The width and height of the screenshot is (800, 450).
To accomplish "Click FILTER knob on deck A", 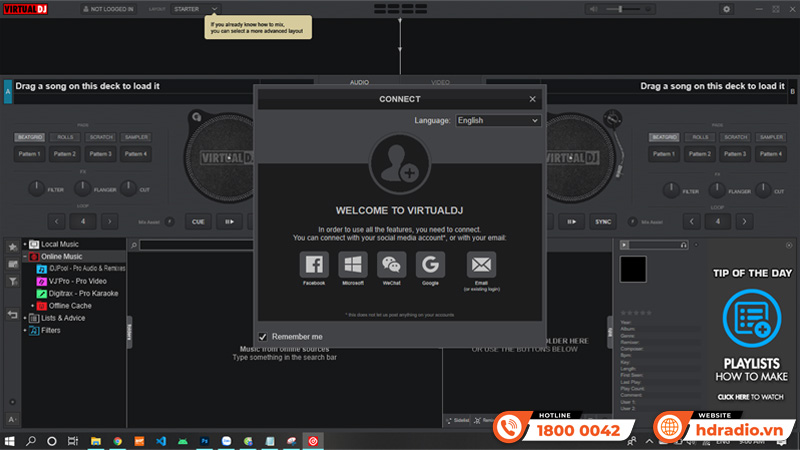I will 36,188.
